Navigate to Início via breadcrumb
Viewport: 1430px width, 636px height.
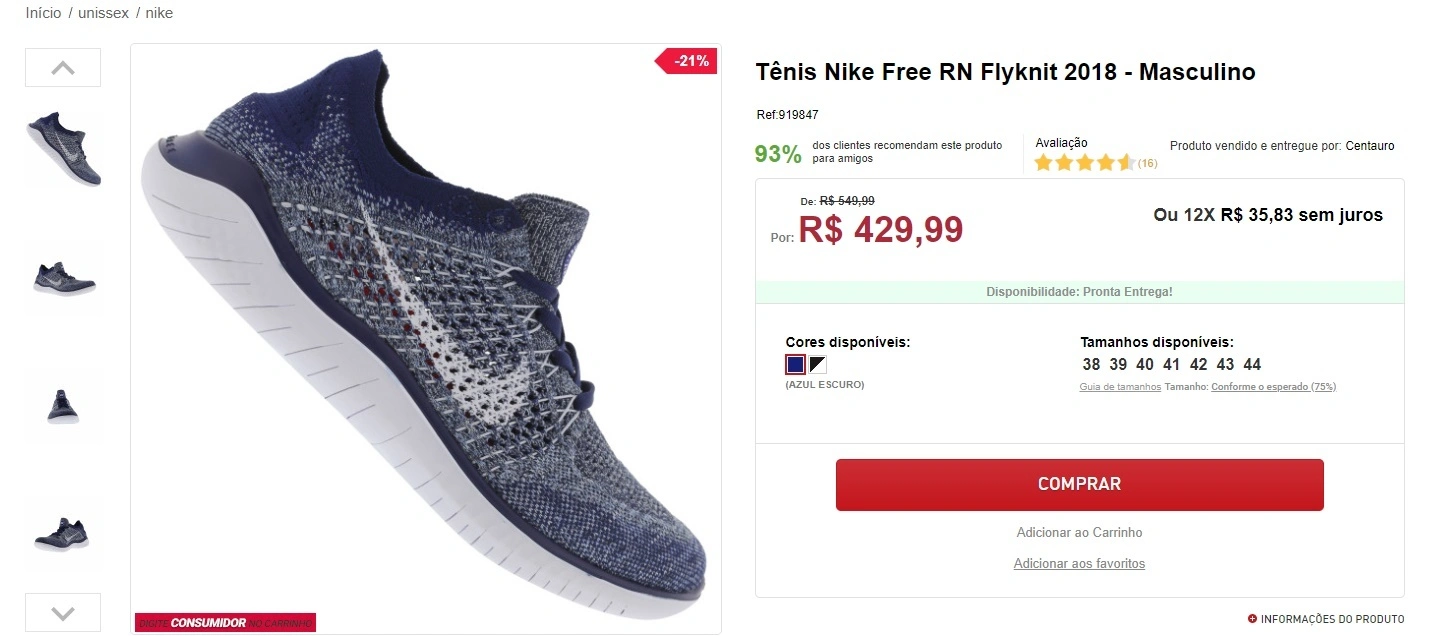pos(42,12)
